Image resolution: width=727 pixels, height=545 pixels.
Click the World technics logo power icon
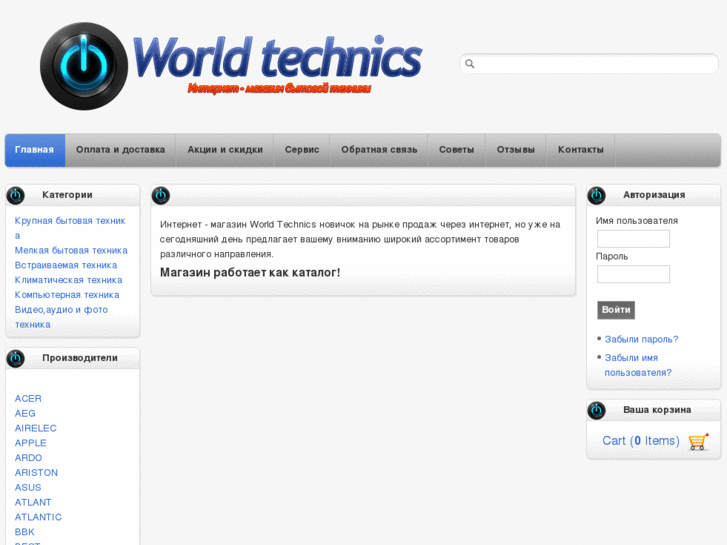(x=84, y=66)
